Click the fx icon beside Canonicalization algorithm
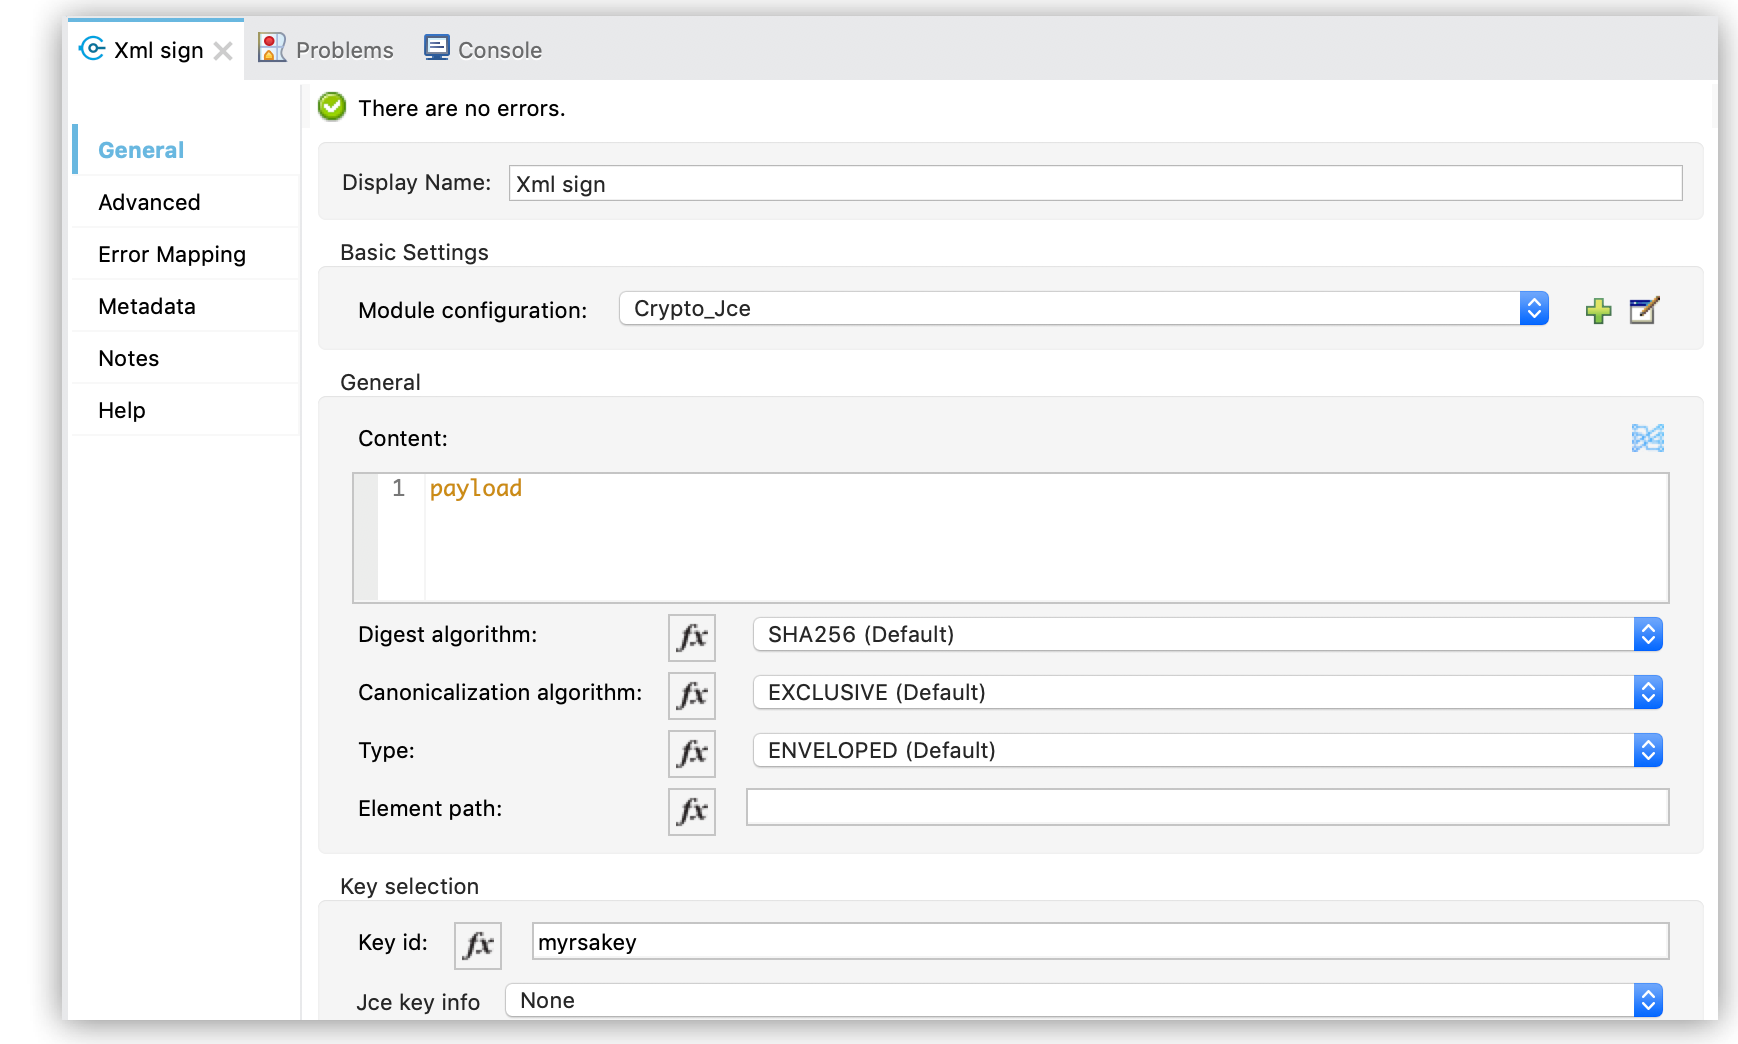This screenshot has width=1738, height=1044. (x=691, y=695)
